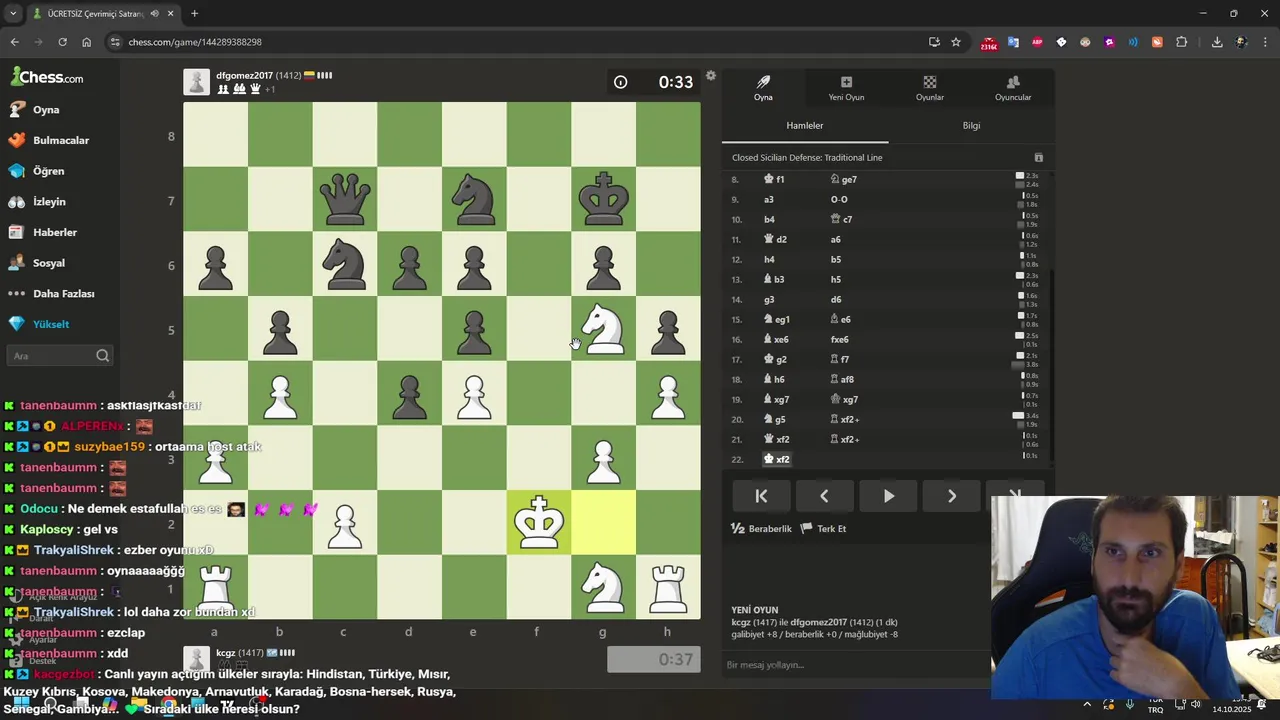
Task: Jump to the first move button
Action: 761,496
